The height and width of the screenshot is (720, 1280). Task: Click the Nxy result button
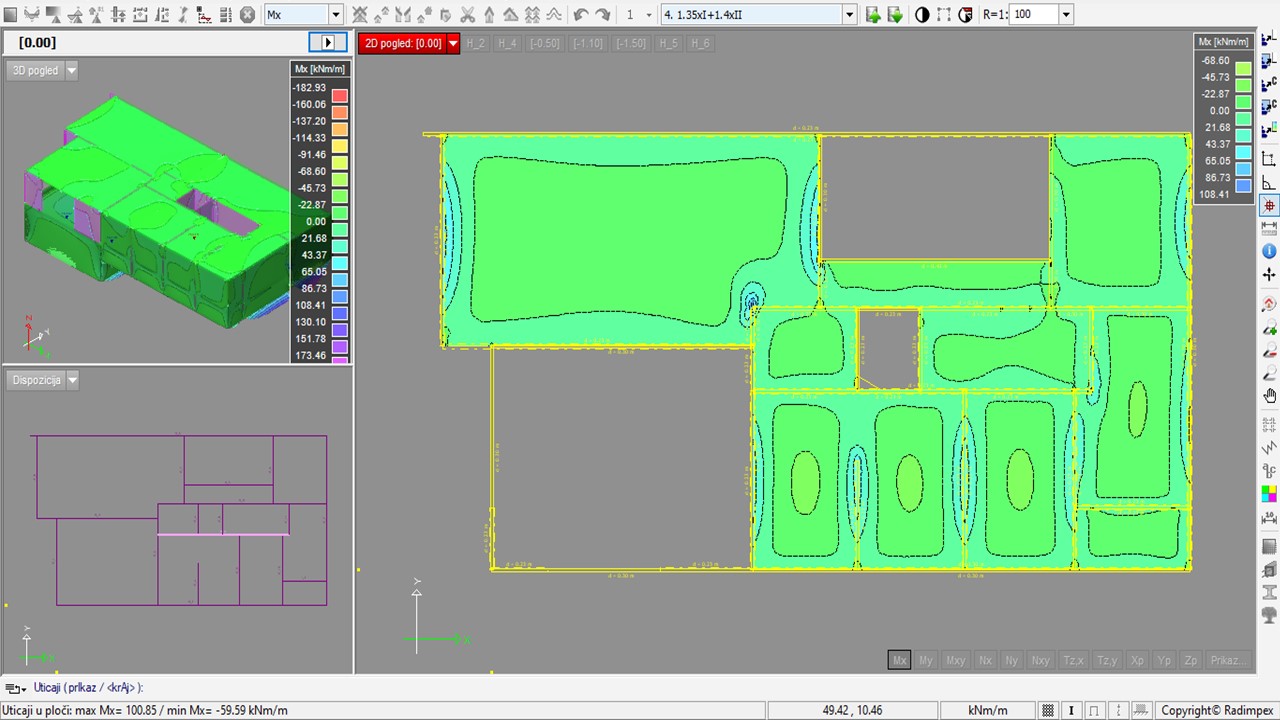1040,660
